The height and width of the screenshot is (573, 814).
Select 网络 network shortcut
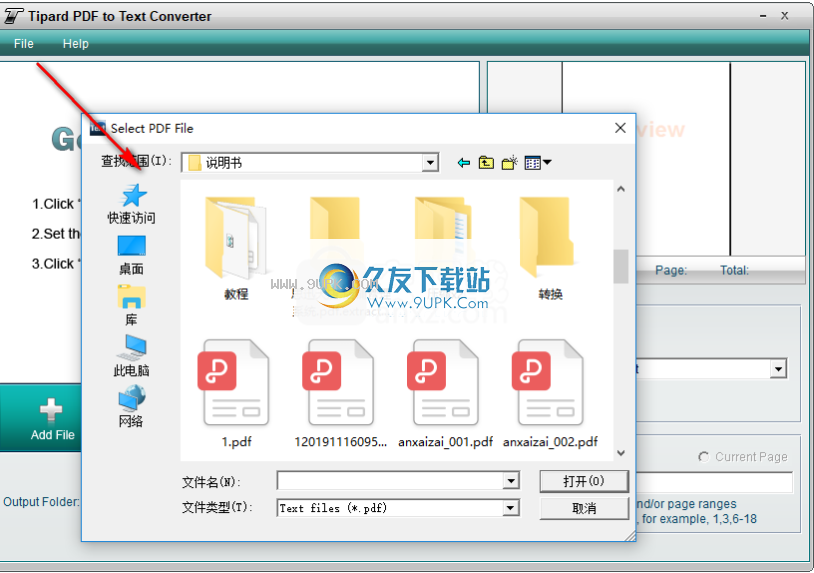coord(131,406)
